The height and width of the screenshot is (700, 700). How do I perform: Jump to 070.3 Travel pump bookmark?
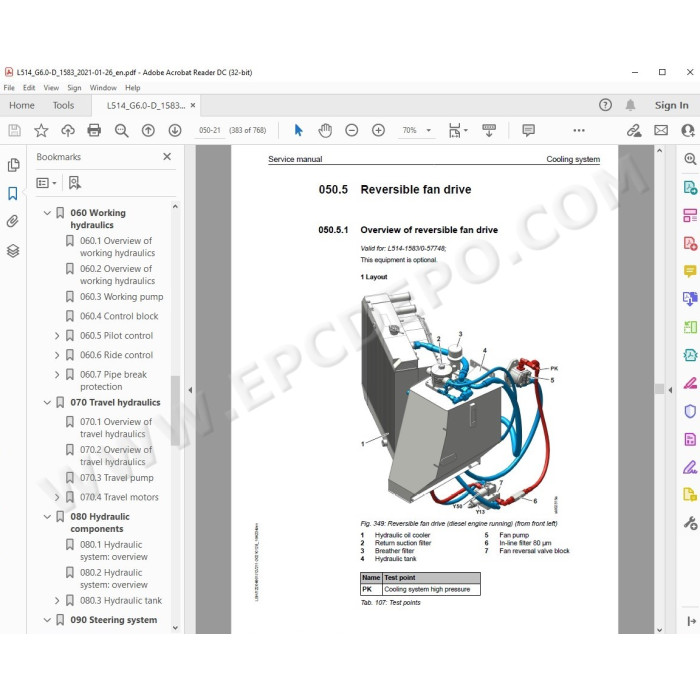(x=117, y=478)
